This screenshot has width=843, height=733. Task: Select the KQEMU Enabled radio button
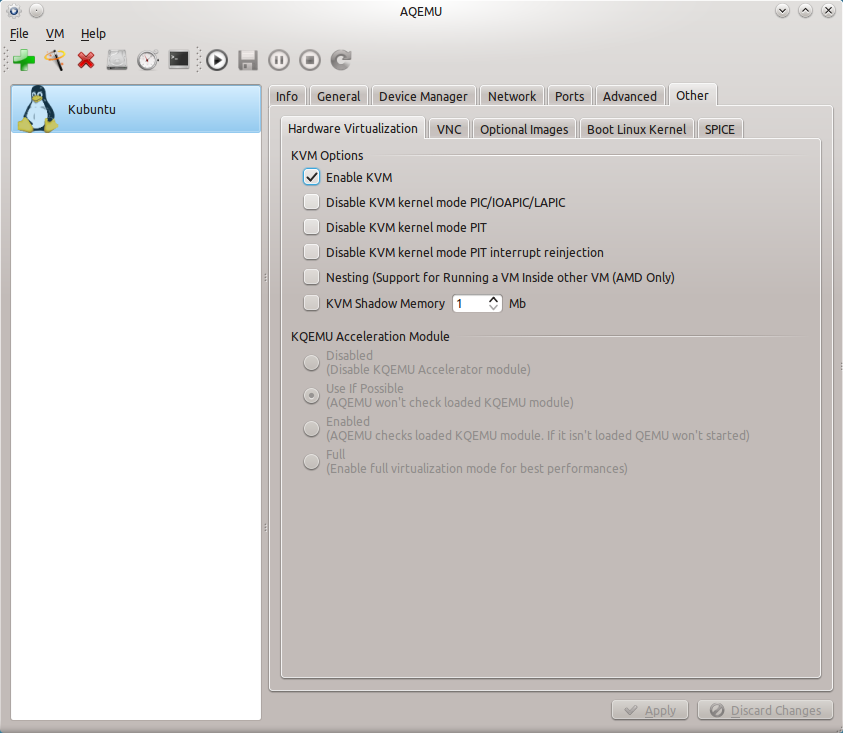point(311,429)
